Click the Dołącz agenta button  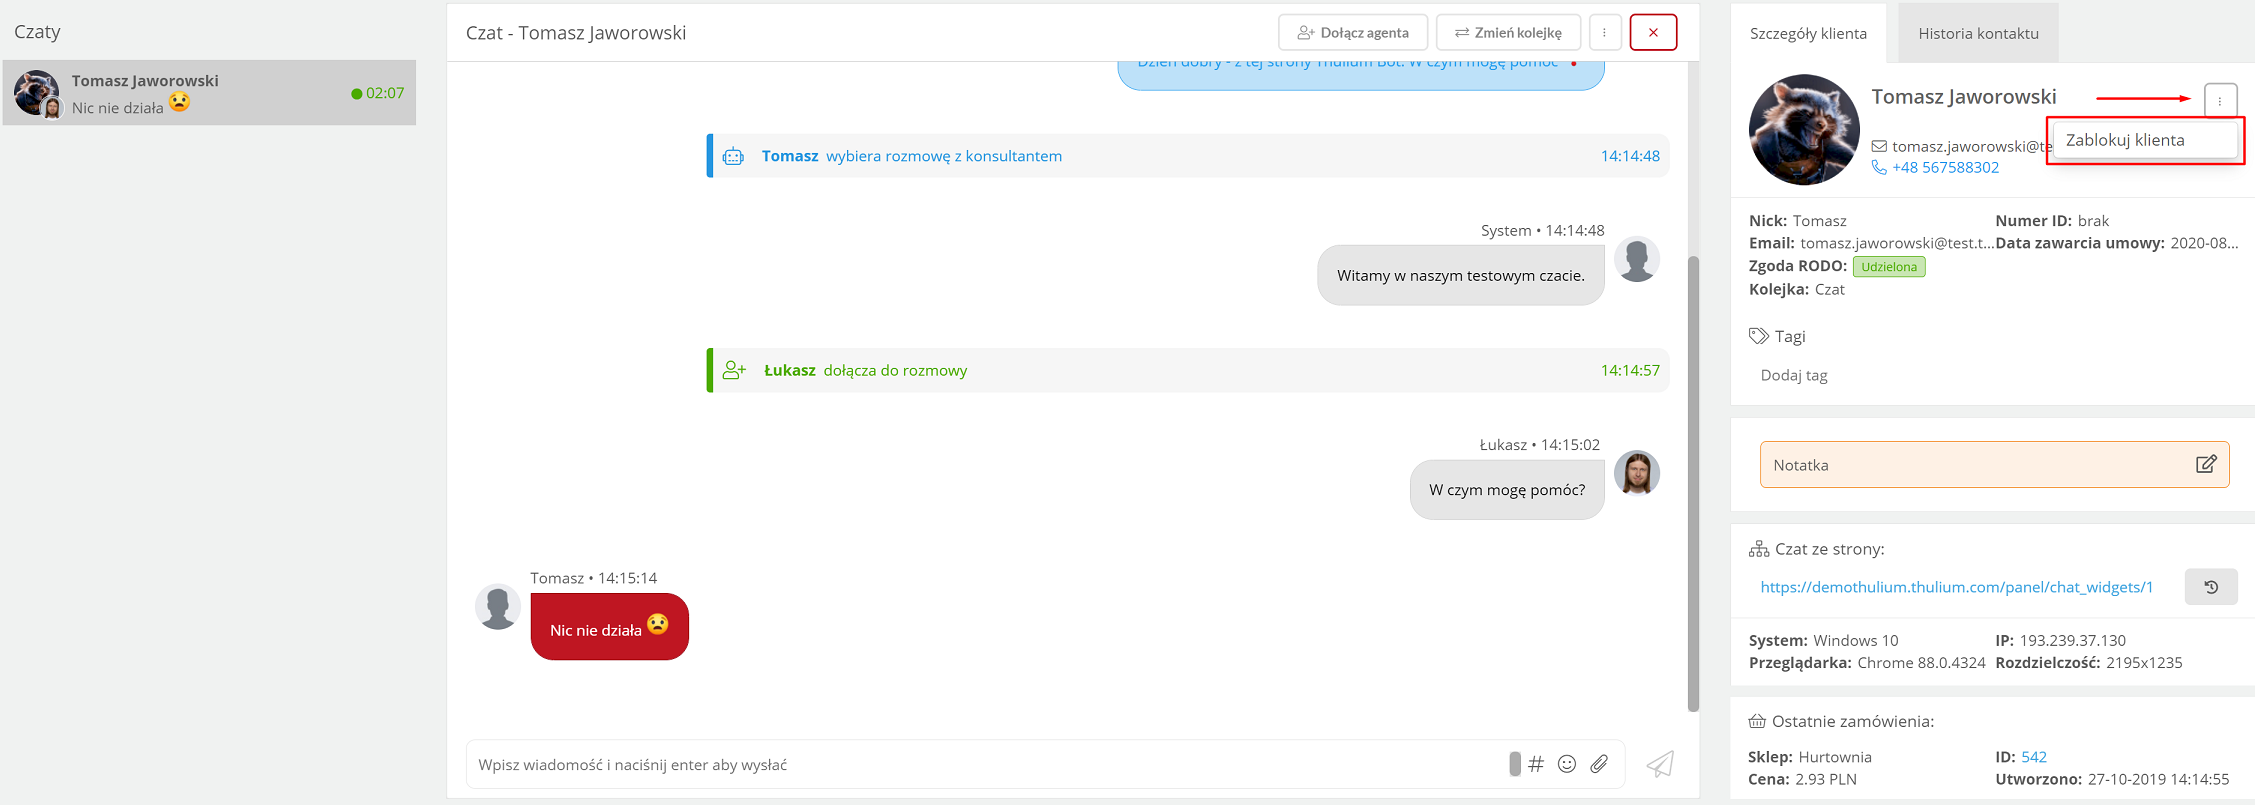tap(1352, 32)
